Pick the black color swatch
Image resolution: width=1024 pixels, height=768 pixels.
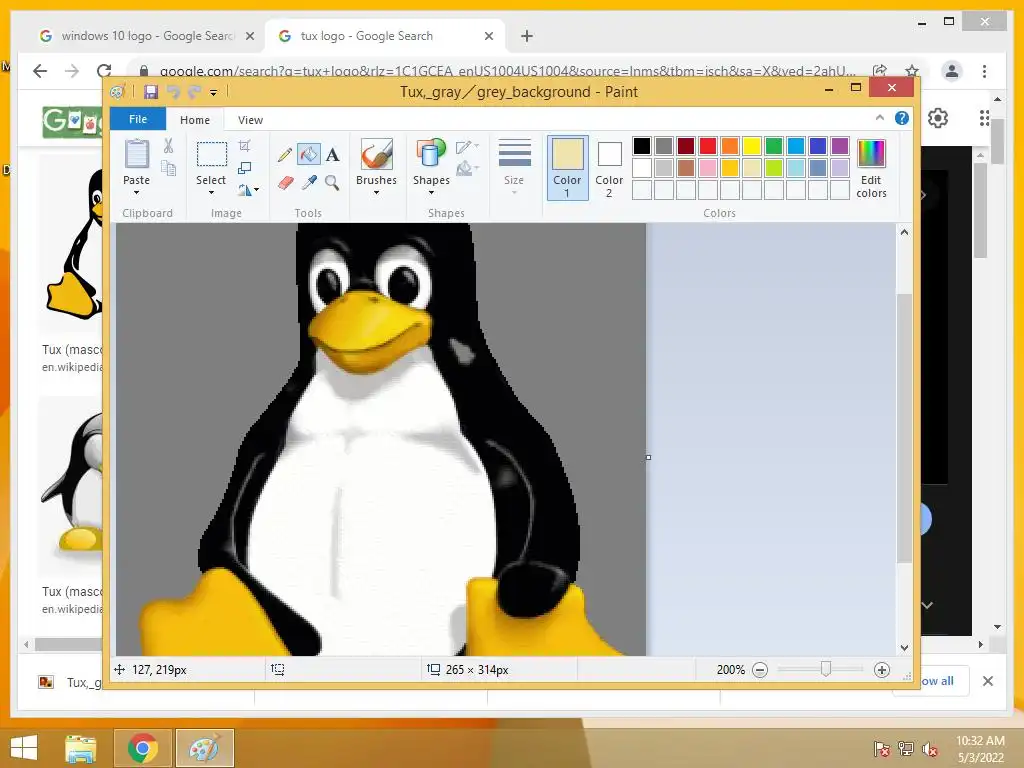(x=642, y=146)
